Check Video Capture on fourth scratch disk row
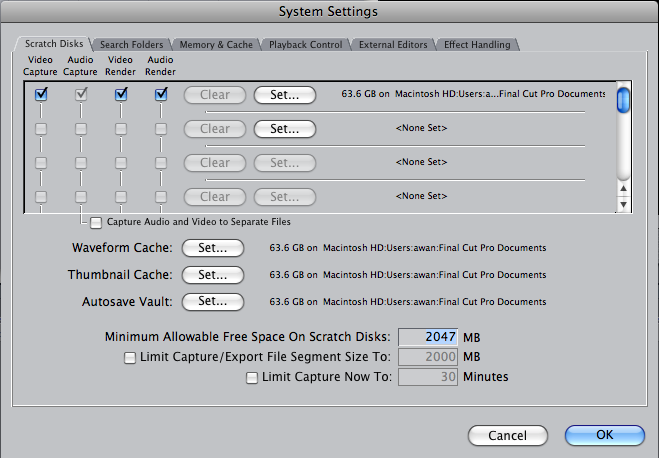This screenshot has width=659, height=458. click(x=41, y=197)
